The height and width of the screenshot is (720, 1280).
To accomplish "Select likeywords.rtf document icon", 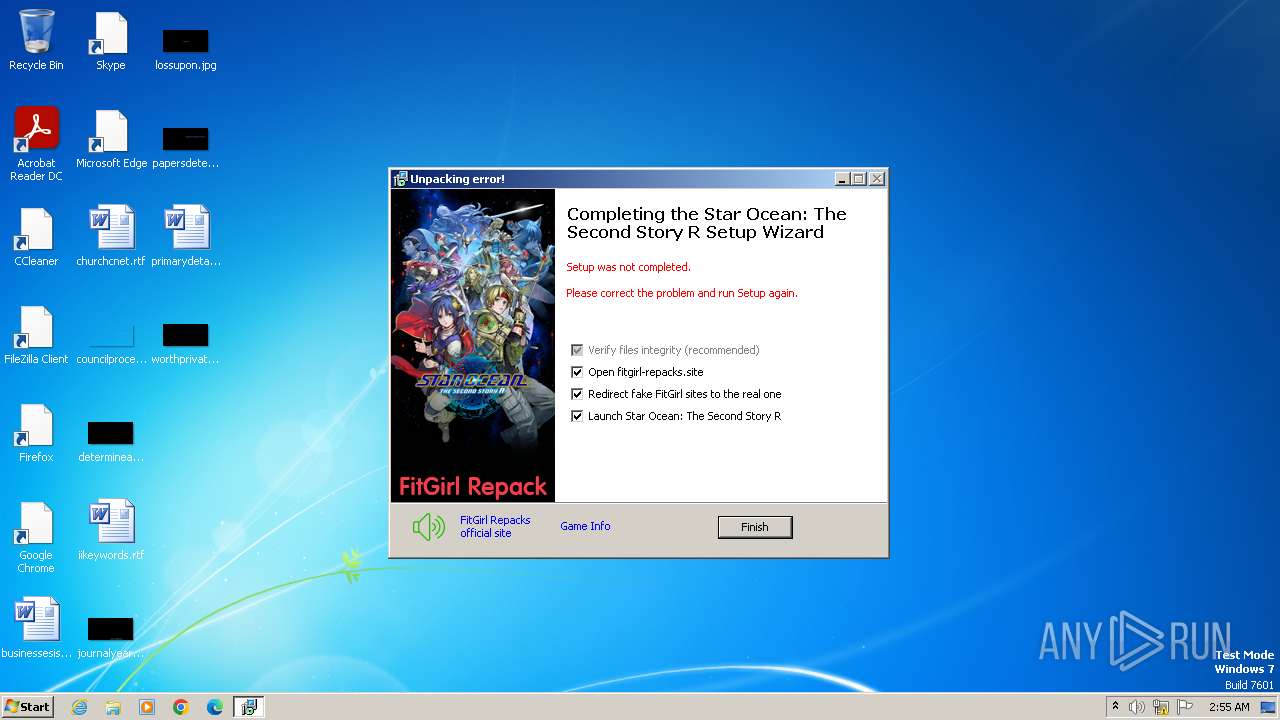I will tap(111, 530).
